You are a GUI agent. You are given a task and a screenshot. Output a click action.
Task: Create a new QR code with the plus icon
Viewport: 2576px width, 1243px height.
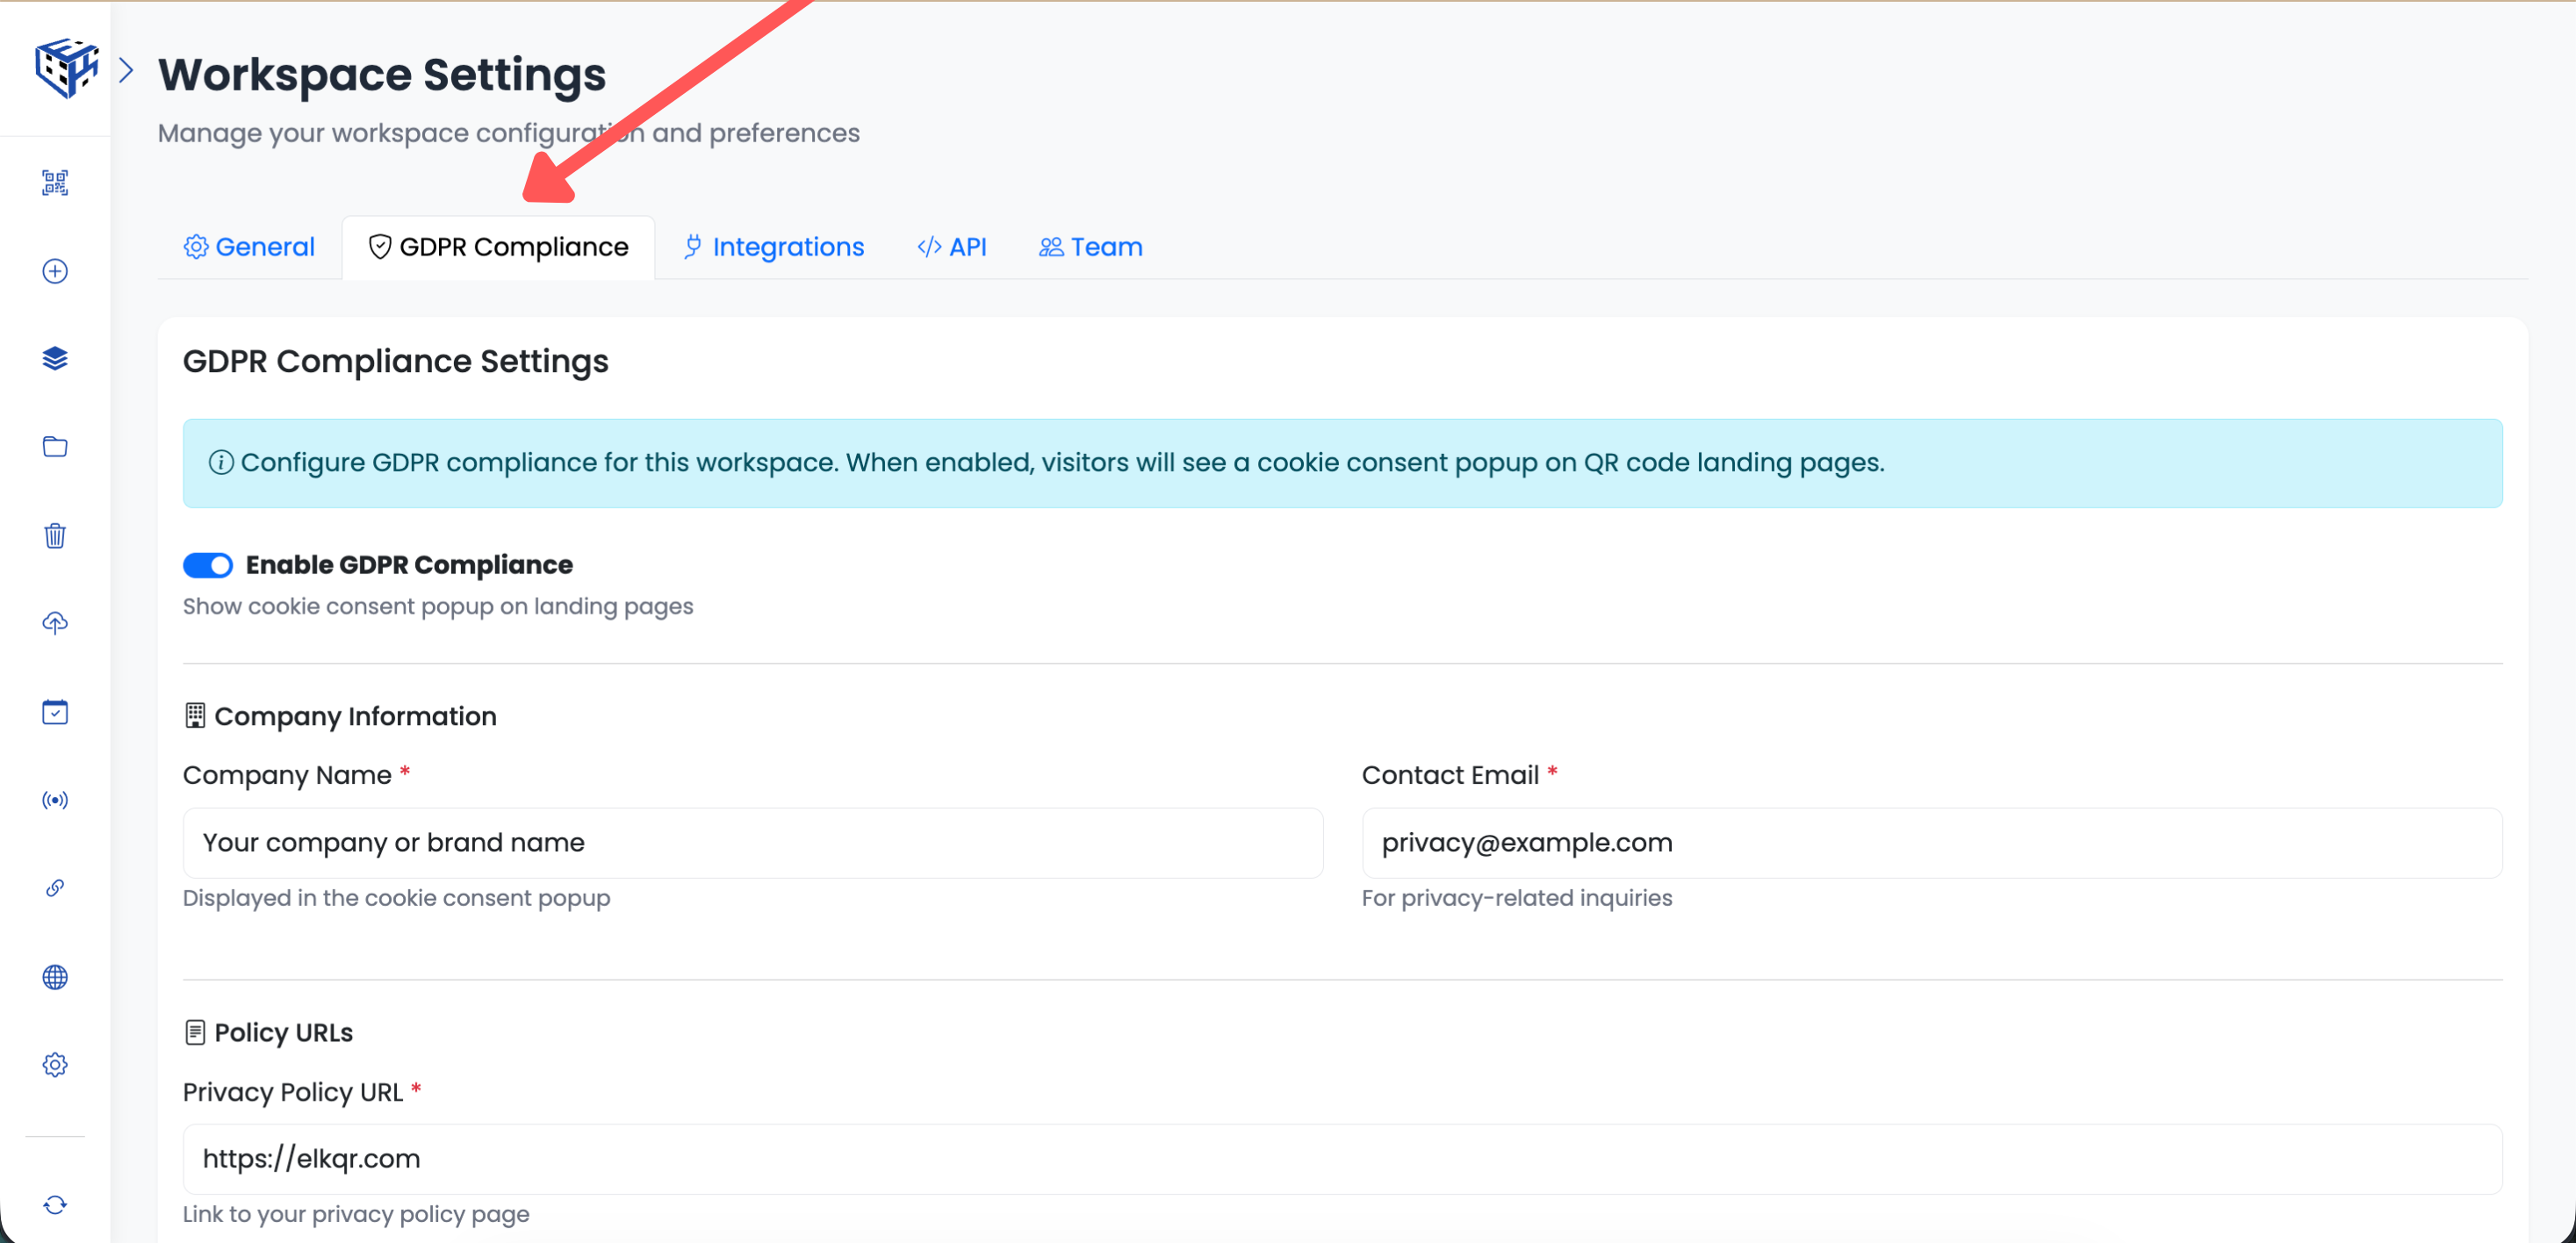point(55,271)
